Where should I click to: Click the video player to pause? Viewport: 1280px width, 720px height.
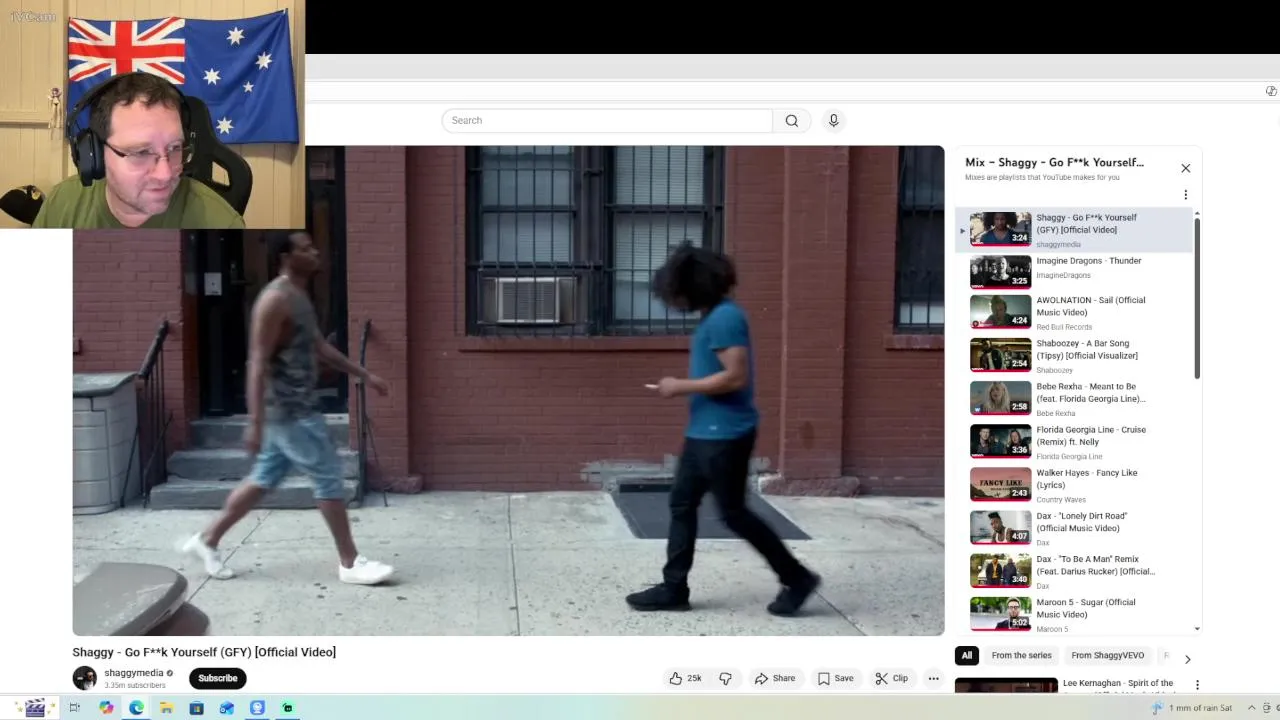coord(508,390)
